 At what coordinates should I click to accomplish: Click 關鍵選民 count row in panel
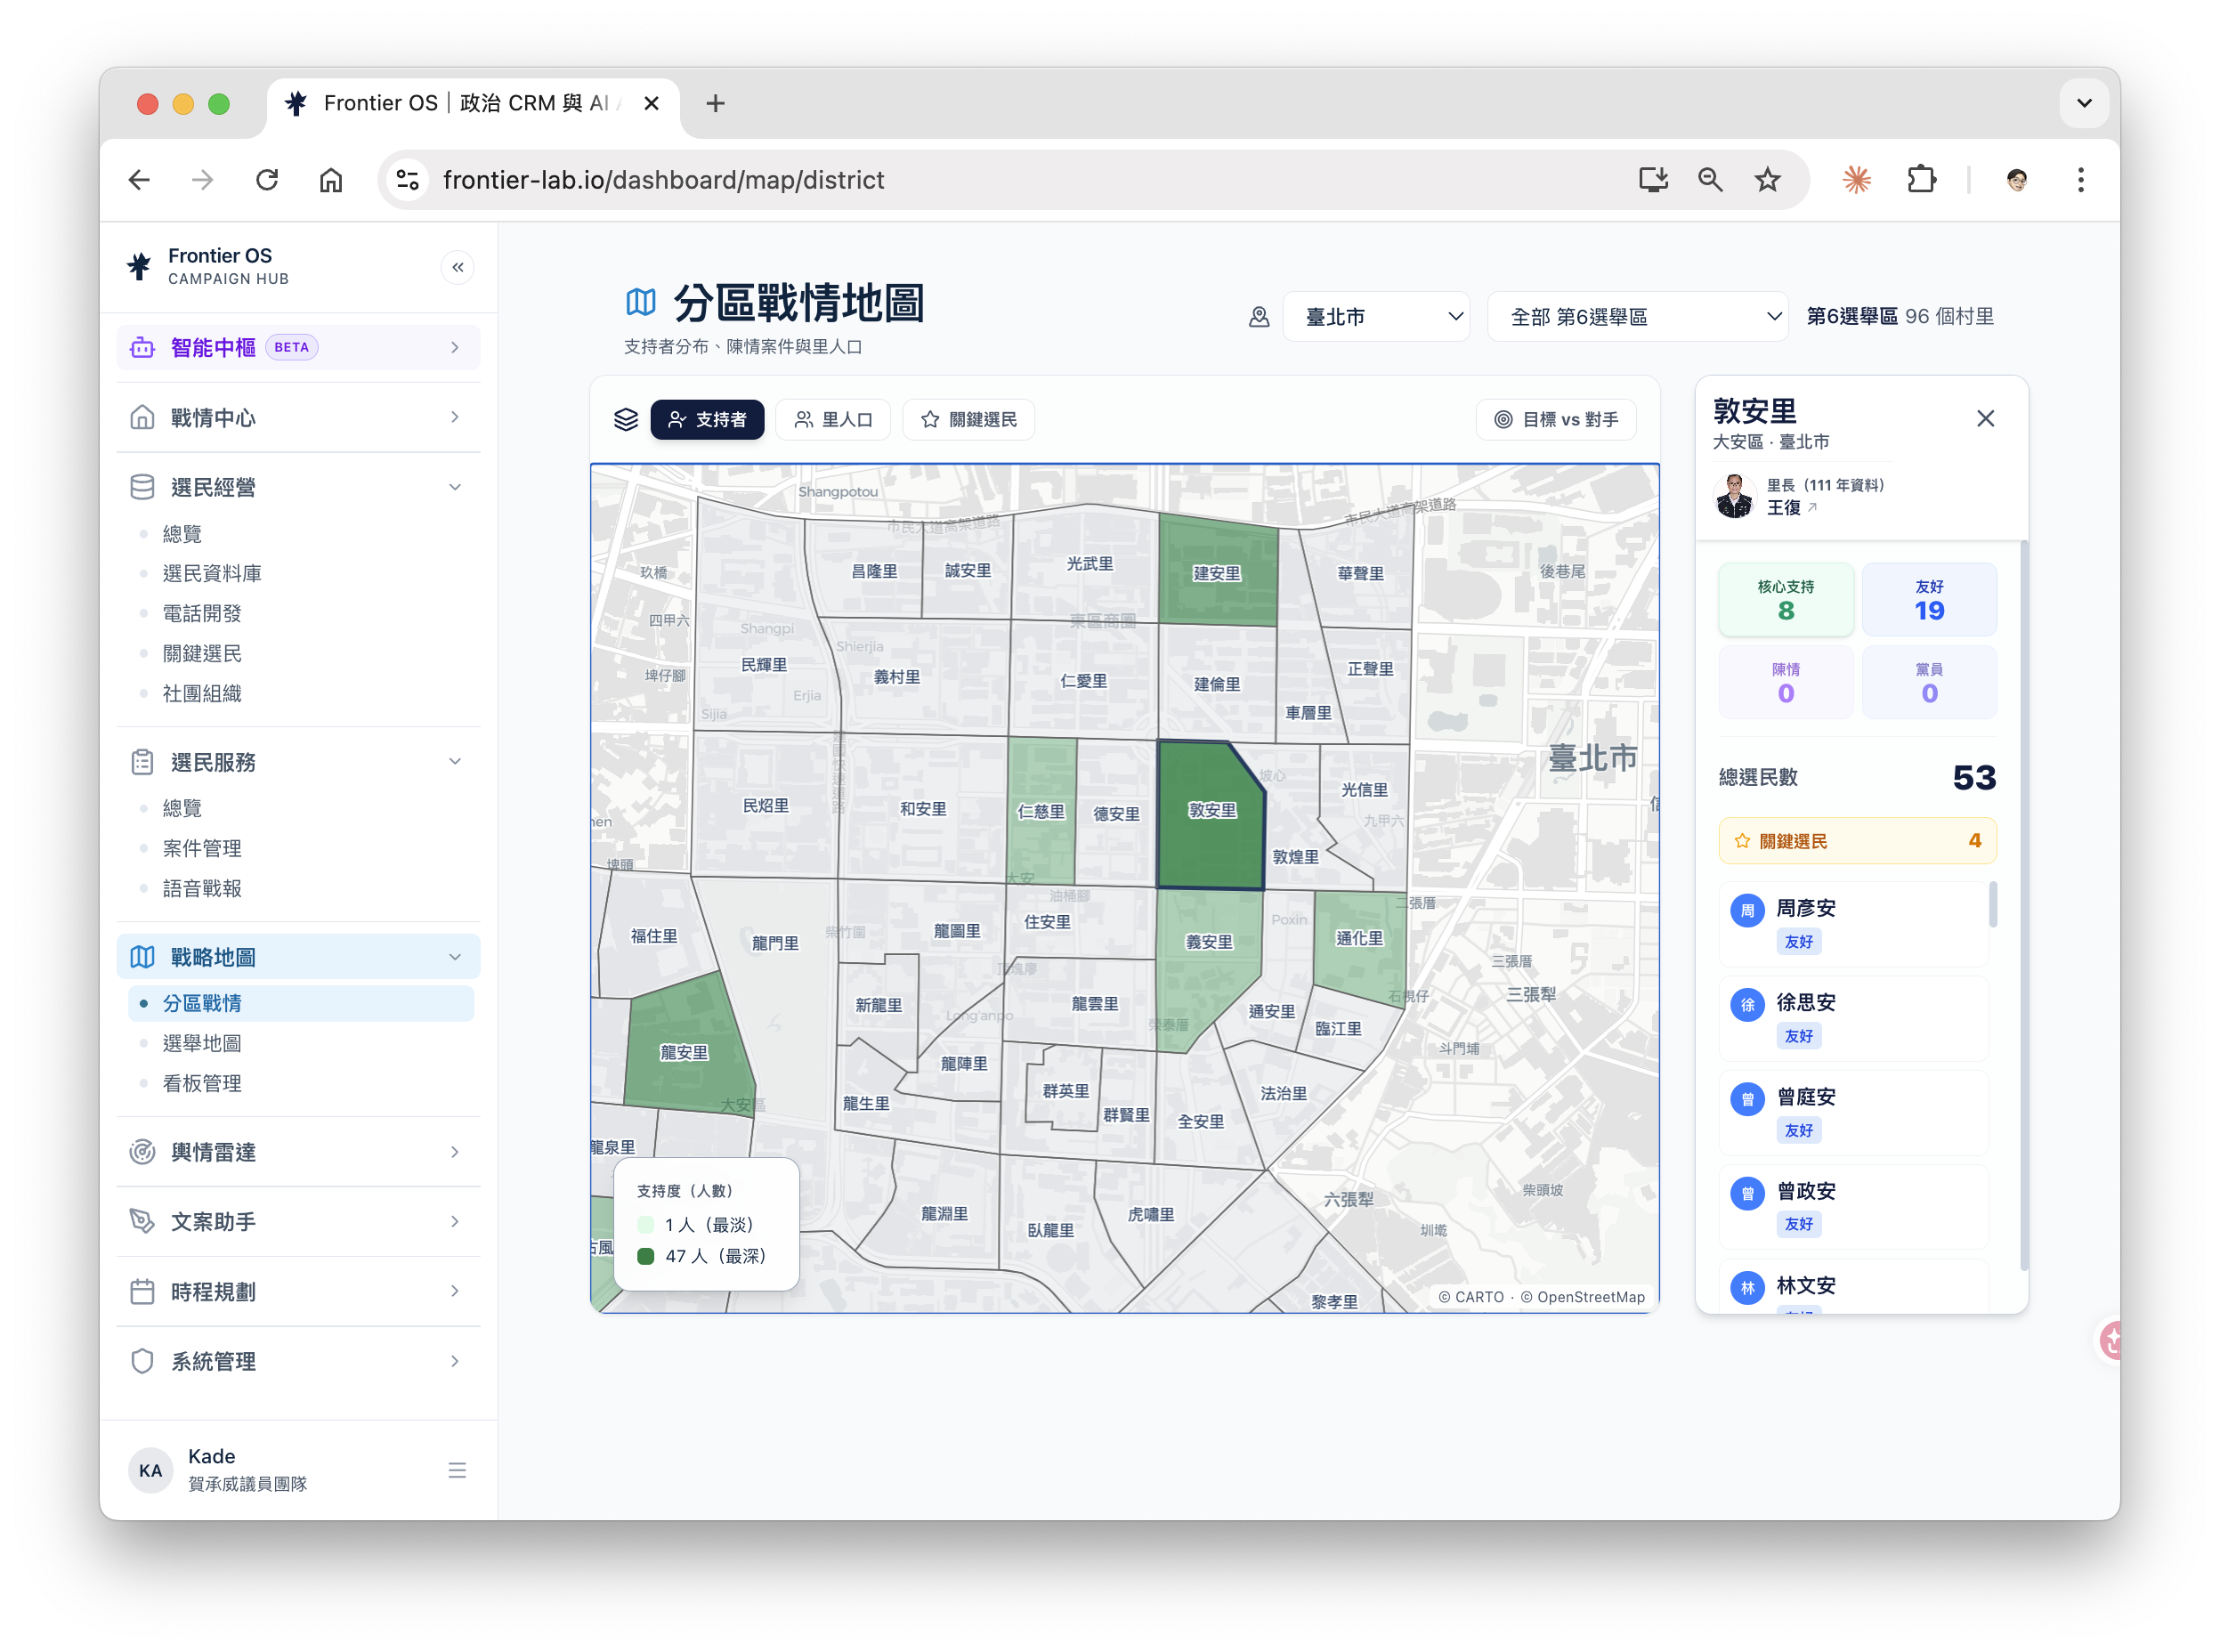pyautogui.click(x=1857, y=841)
